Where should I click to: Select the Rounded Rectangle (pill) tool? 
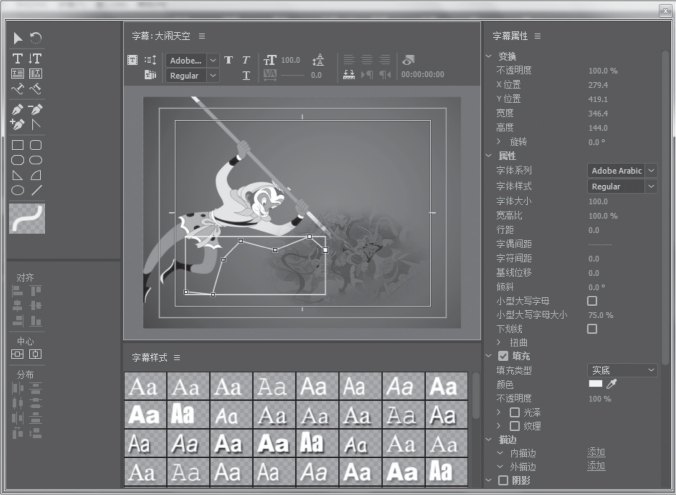35,160
